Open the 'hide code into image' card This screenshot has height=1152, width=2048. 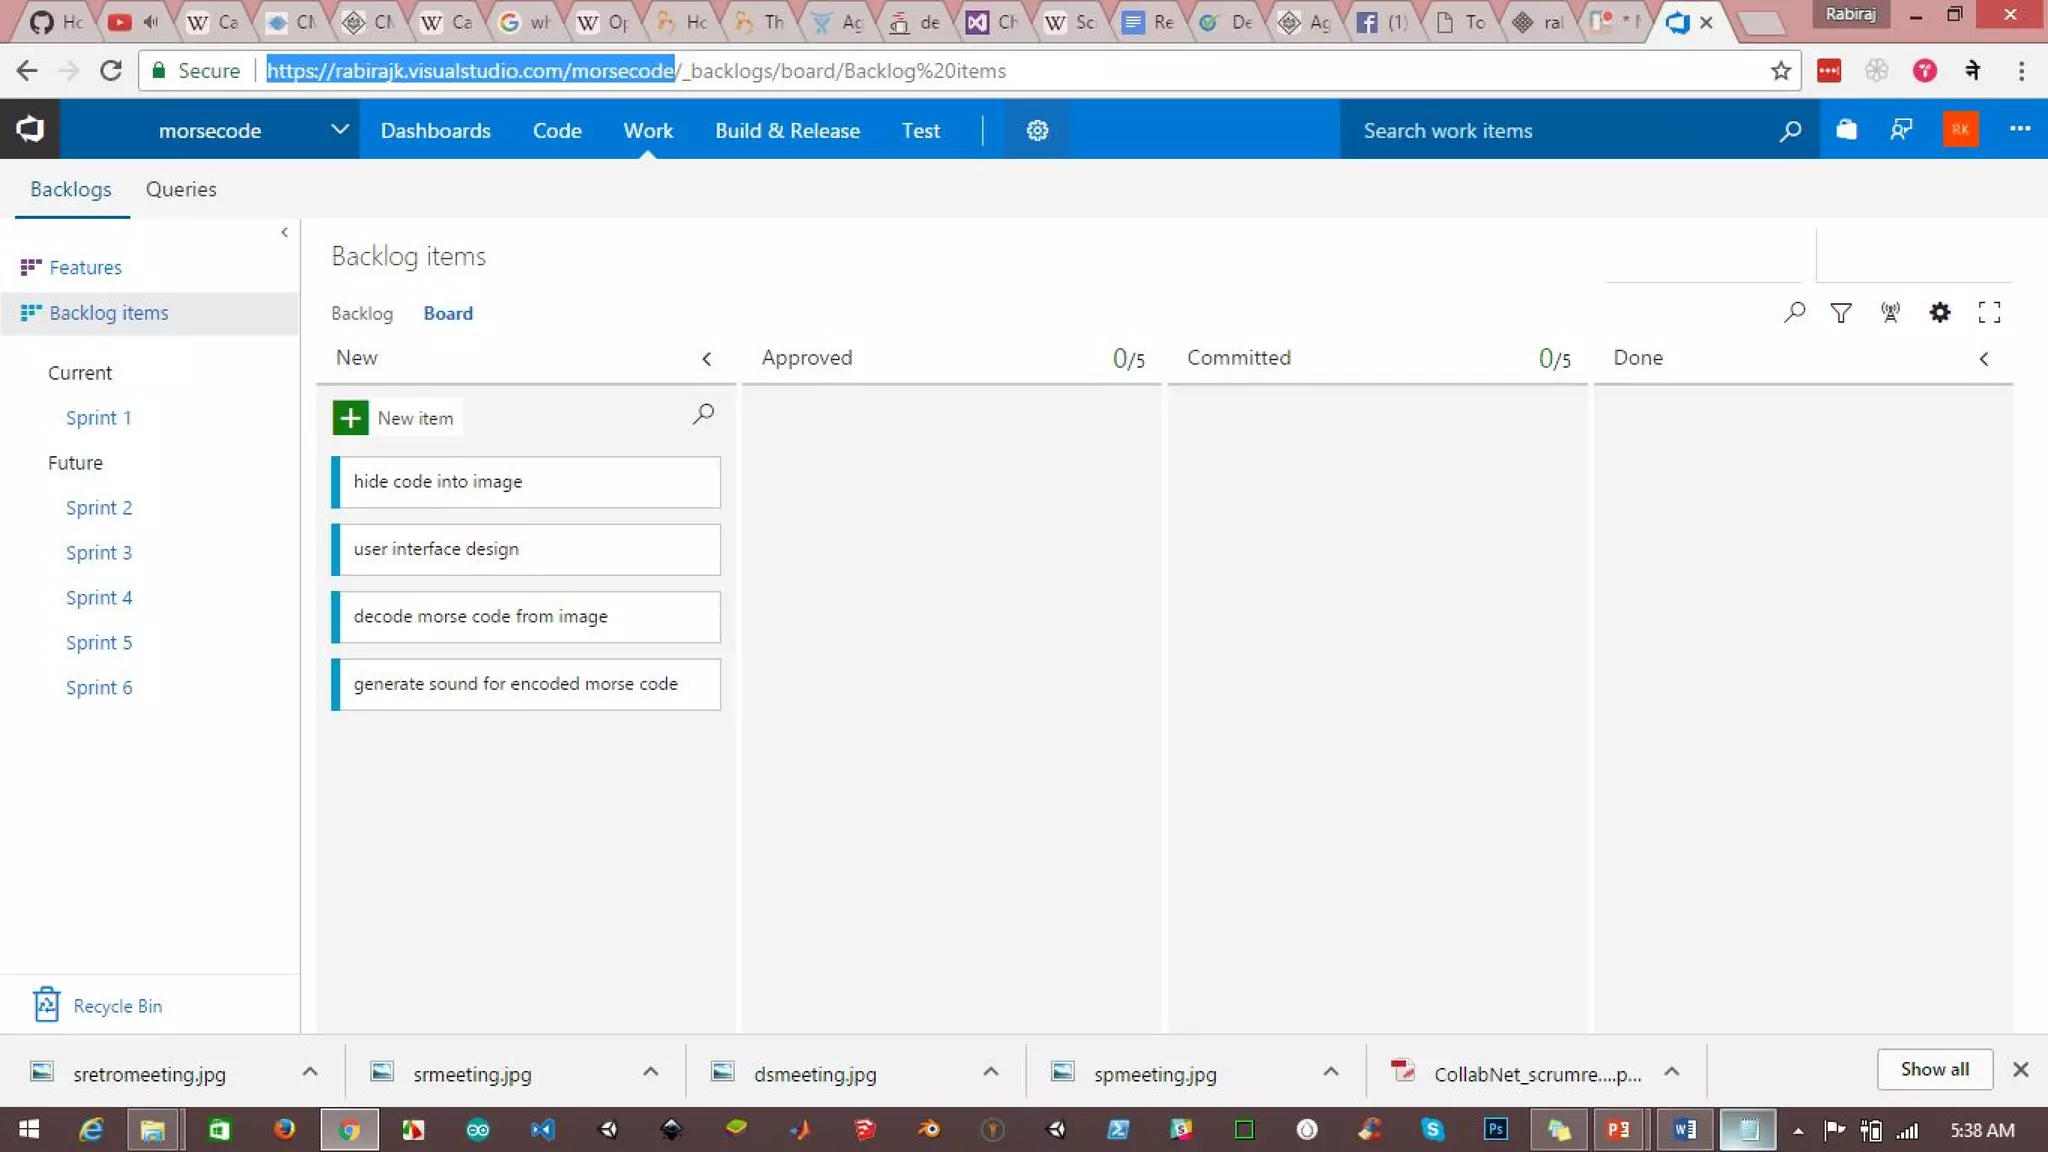[x=526, y=482]
